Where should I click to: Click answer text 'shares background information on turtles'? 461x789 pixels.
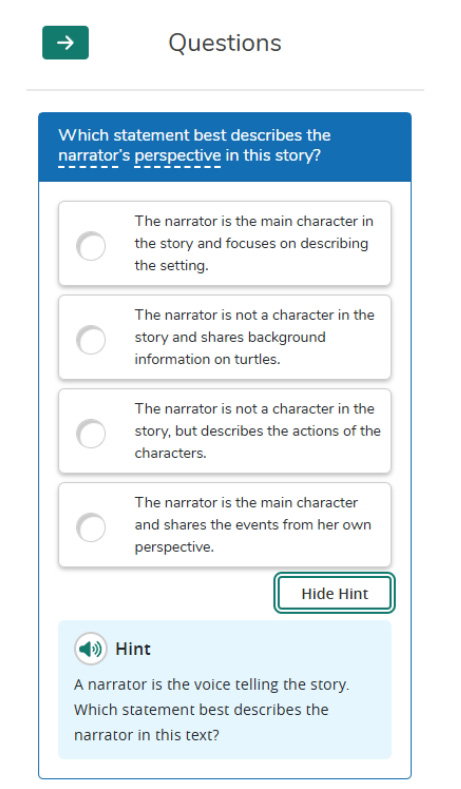tap(230, 348)
